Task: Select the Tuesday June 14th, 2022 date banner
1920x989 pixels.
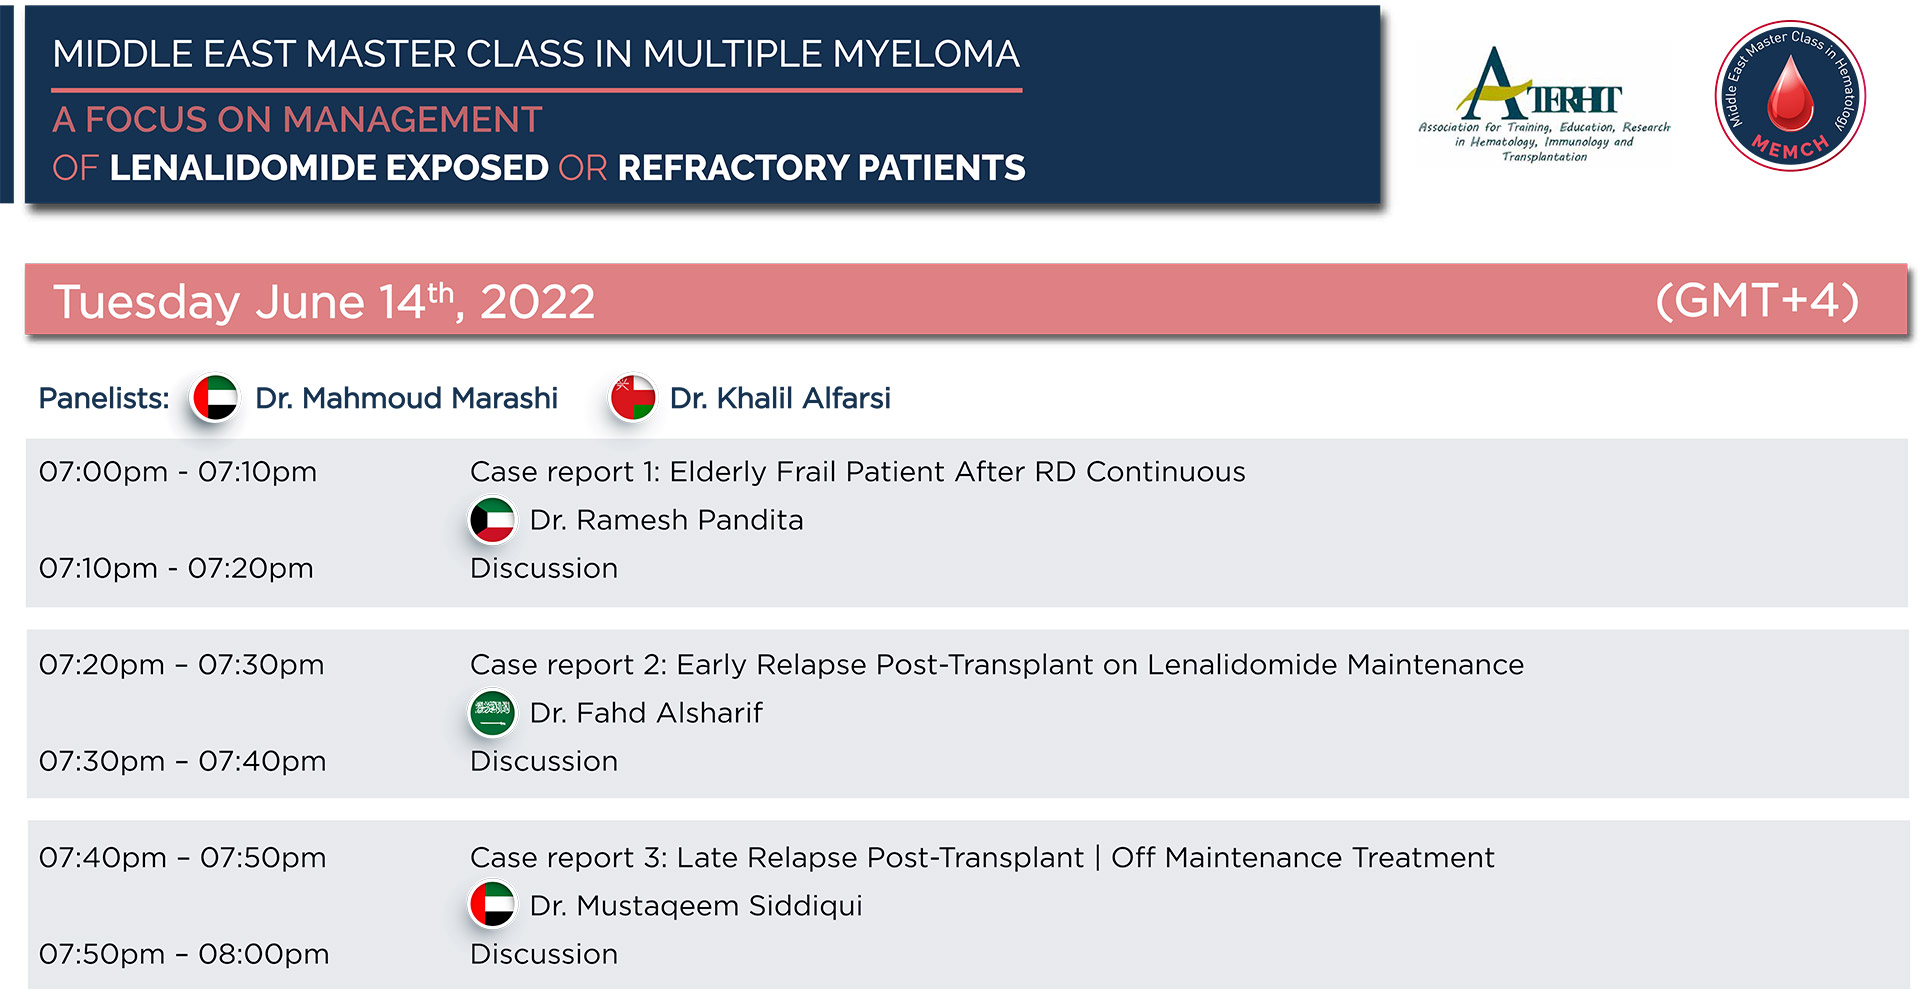Action: [x=966, y=300]
